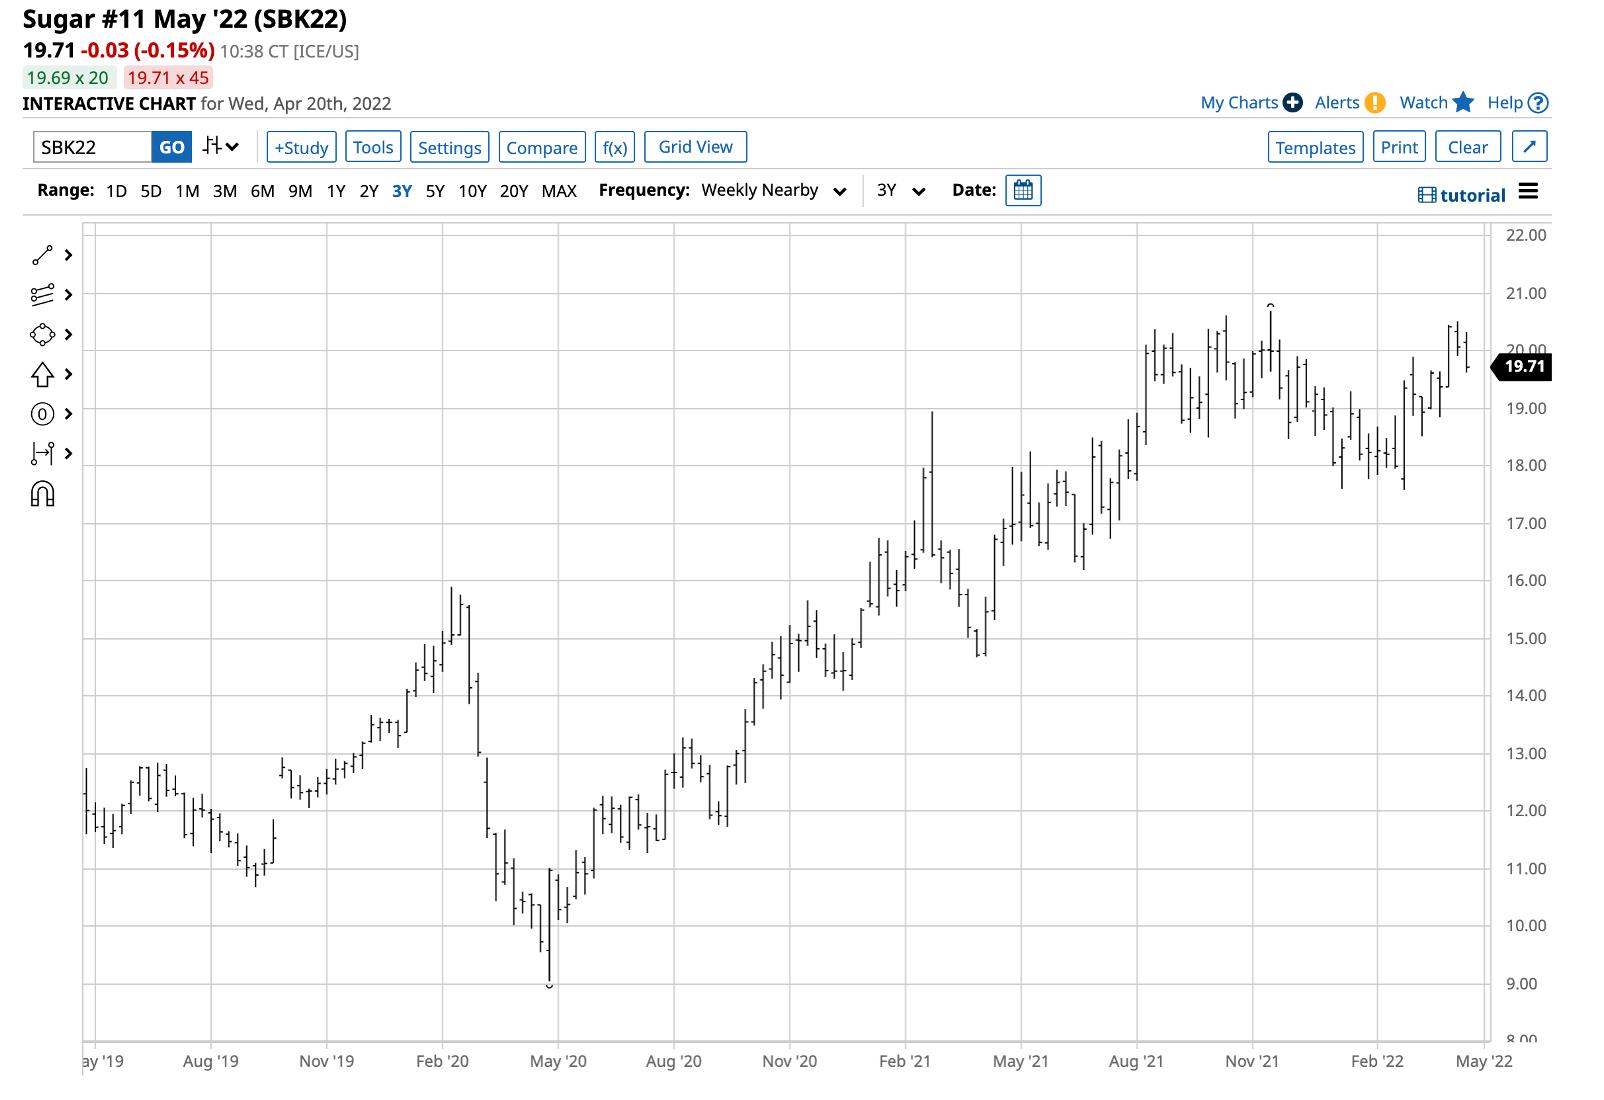Open the Tools button
Image resolution: width=1604 pixels, height=1100 pixels.
373,147
